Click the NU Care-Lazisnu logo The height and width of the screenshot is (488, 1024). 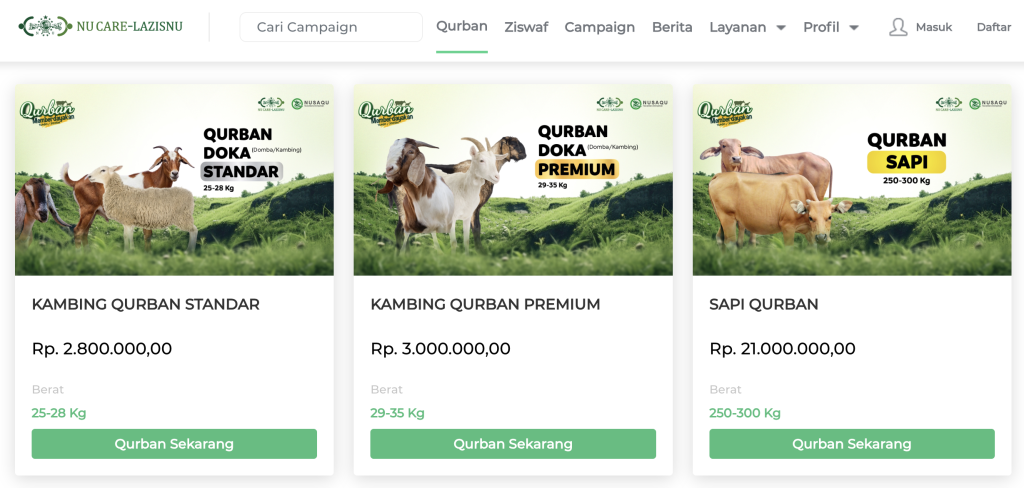101,27
